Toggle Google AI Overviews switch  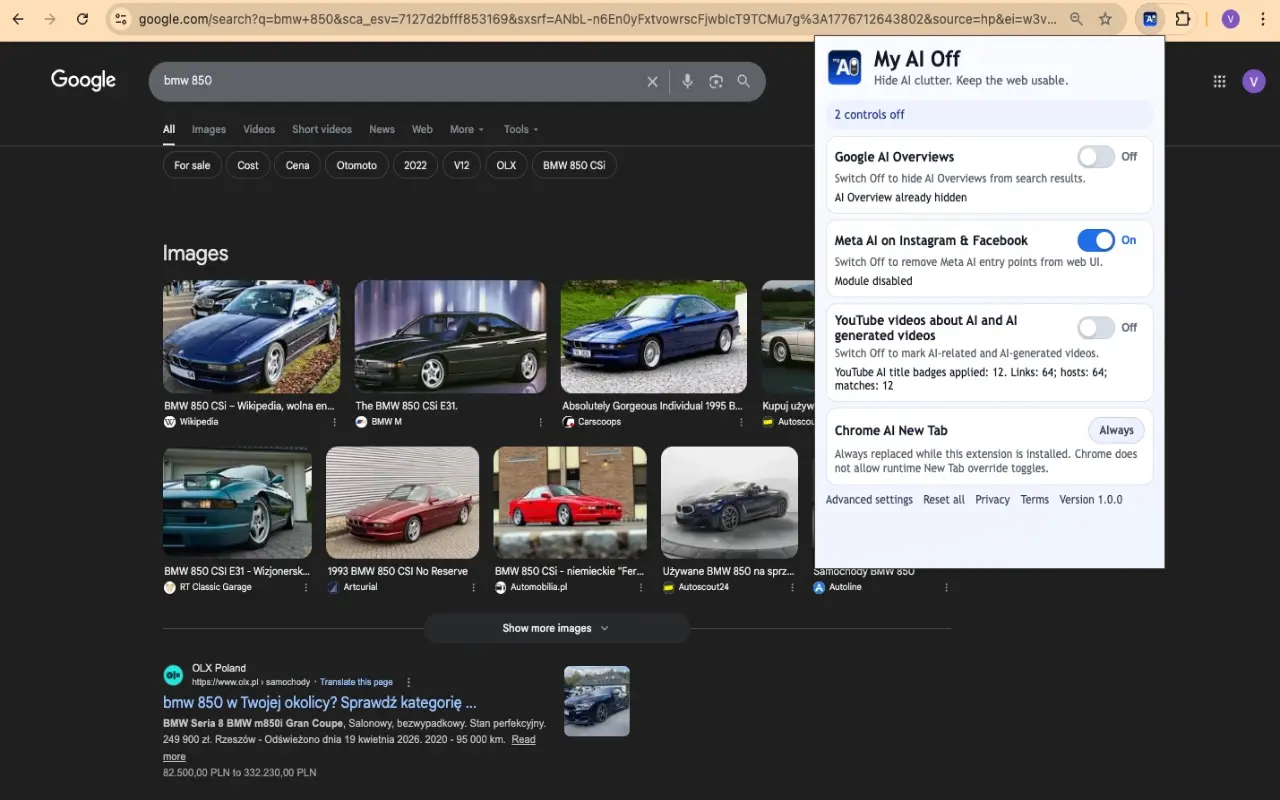(1096, 156)
